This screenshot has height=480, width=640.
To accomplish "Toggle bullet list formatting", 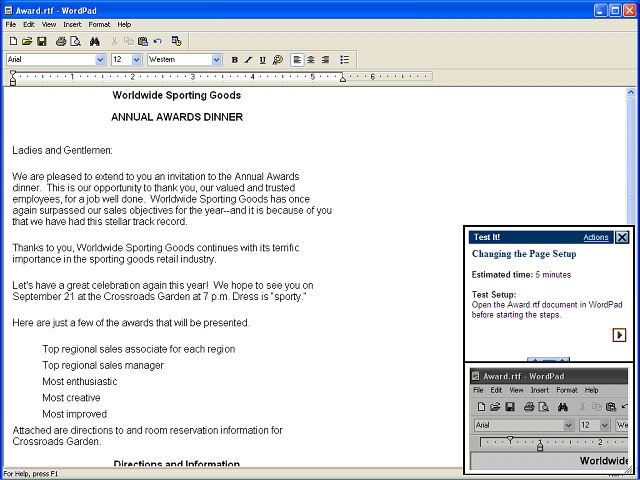I will tap(345, 60).
